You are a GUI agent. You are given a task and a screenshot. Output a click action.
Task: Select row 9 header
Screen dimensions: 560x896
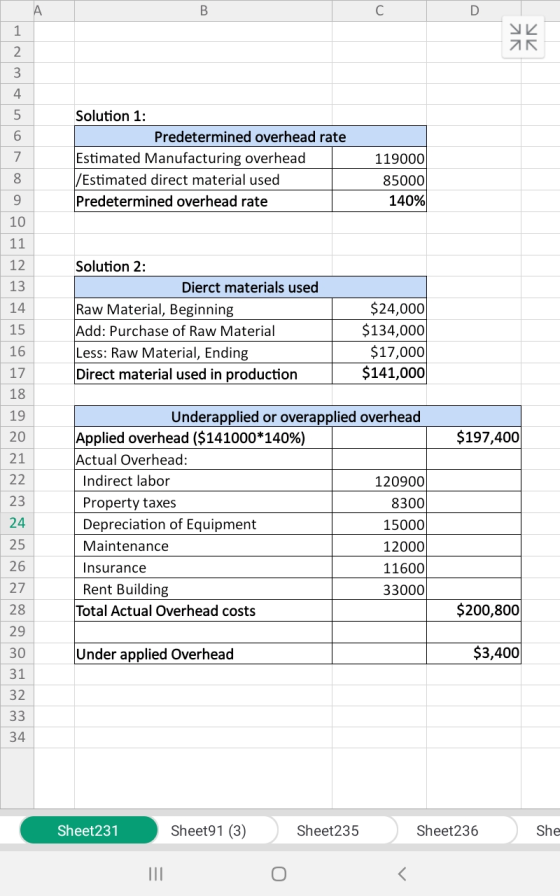coord(17,201)
